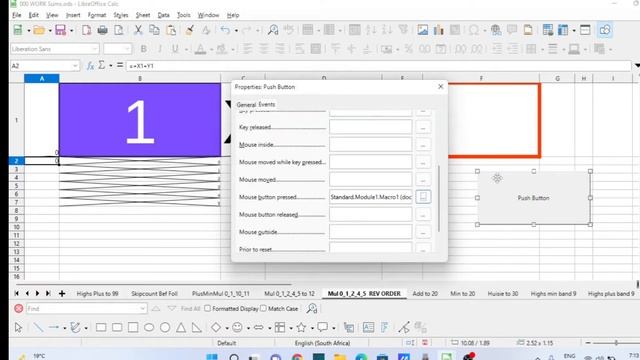This screenshot has height=360, width=640.
Task: Click the Function Wizard fx icon
Action: coord(91,65)
